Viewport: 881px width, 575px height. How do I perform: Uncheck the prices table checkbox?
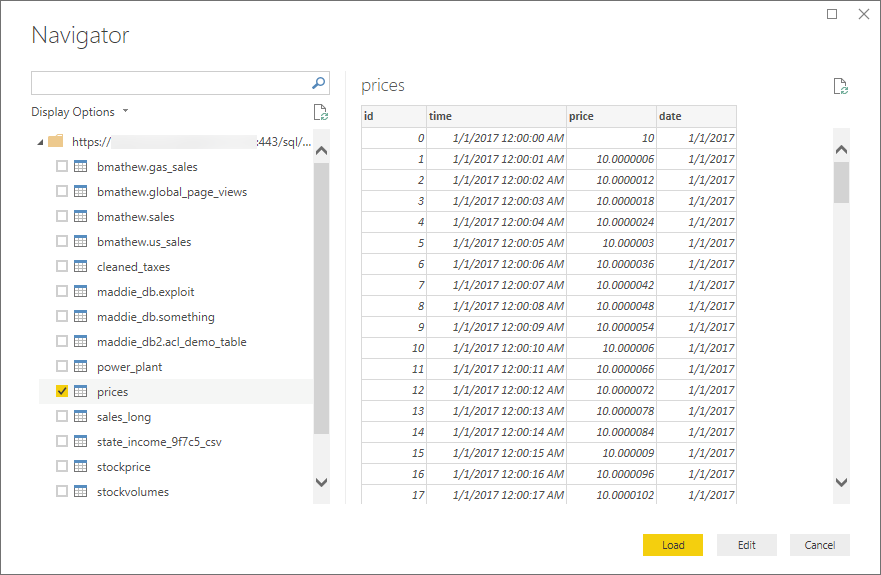(62, 392)
